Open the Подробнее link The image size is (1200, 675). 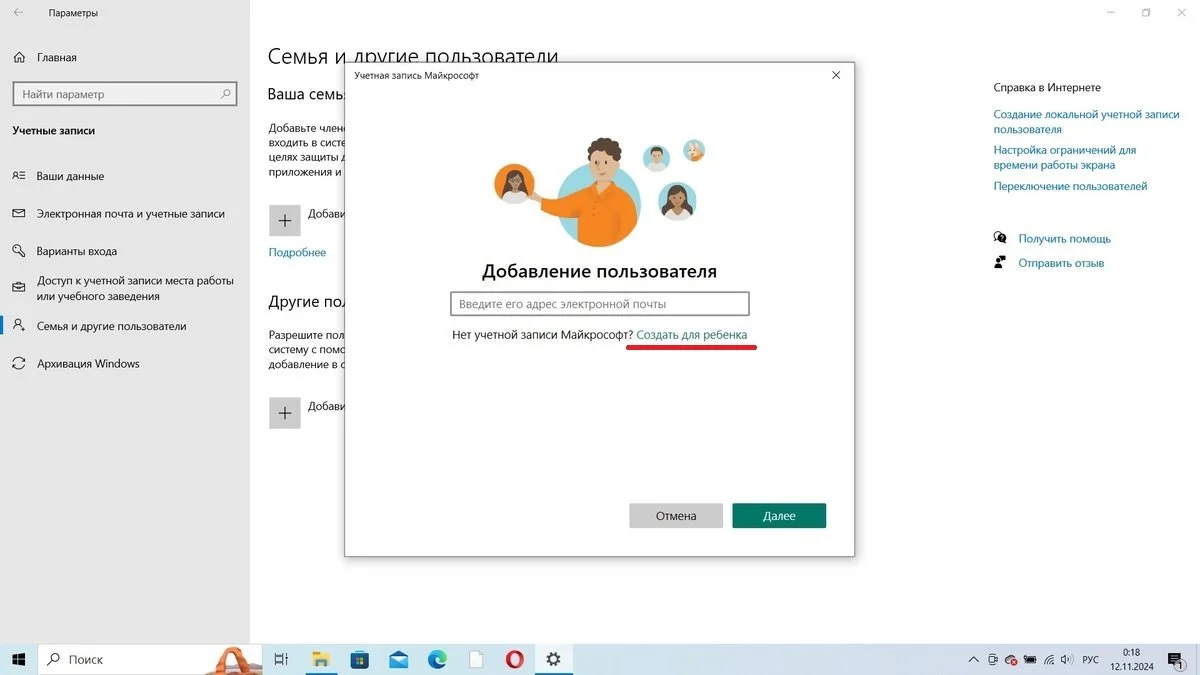[x=297, y=253]
